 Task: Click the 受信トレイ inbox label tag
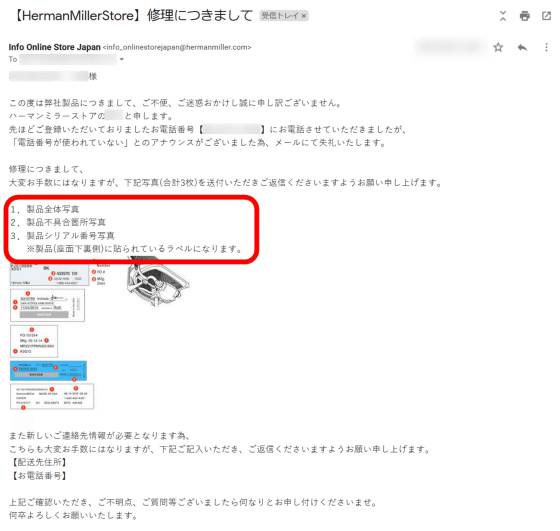pos(280,16)
